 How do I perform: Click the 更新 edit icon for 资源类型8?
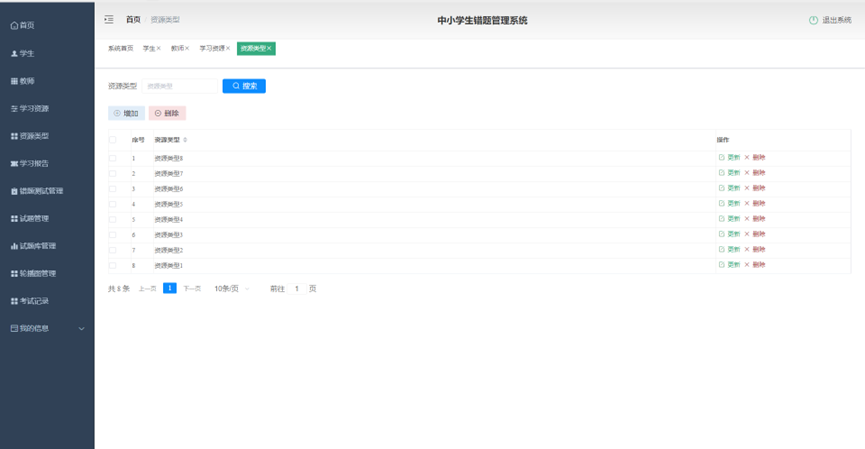722,158
